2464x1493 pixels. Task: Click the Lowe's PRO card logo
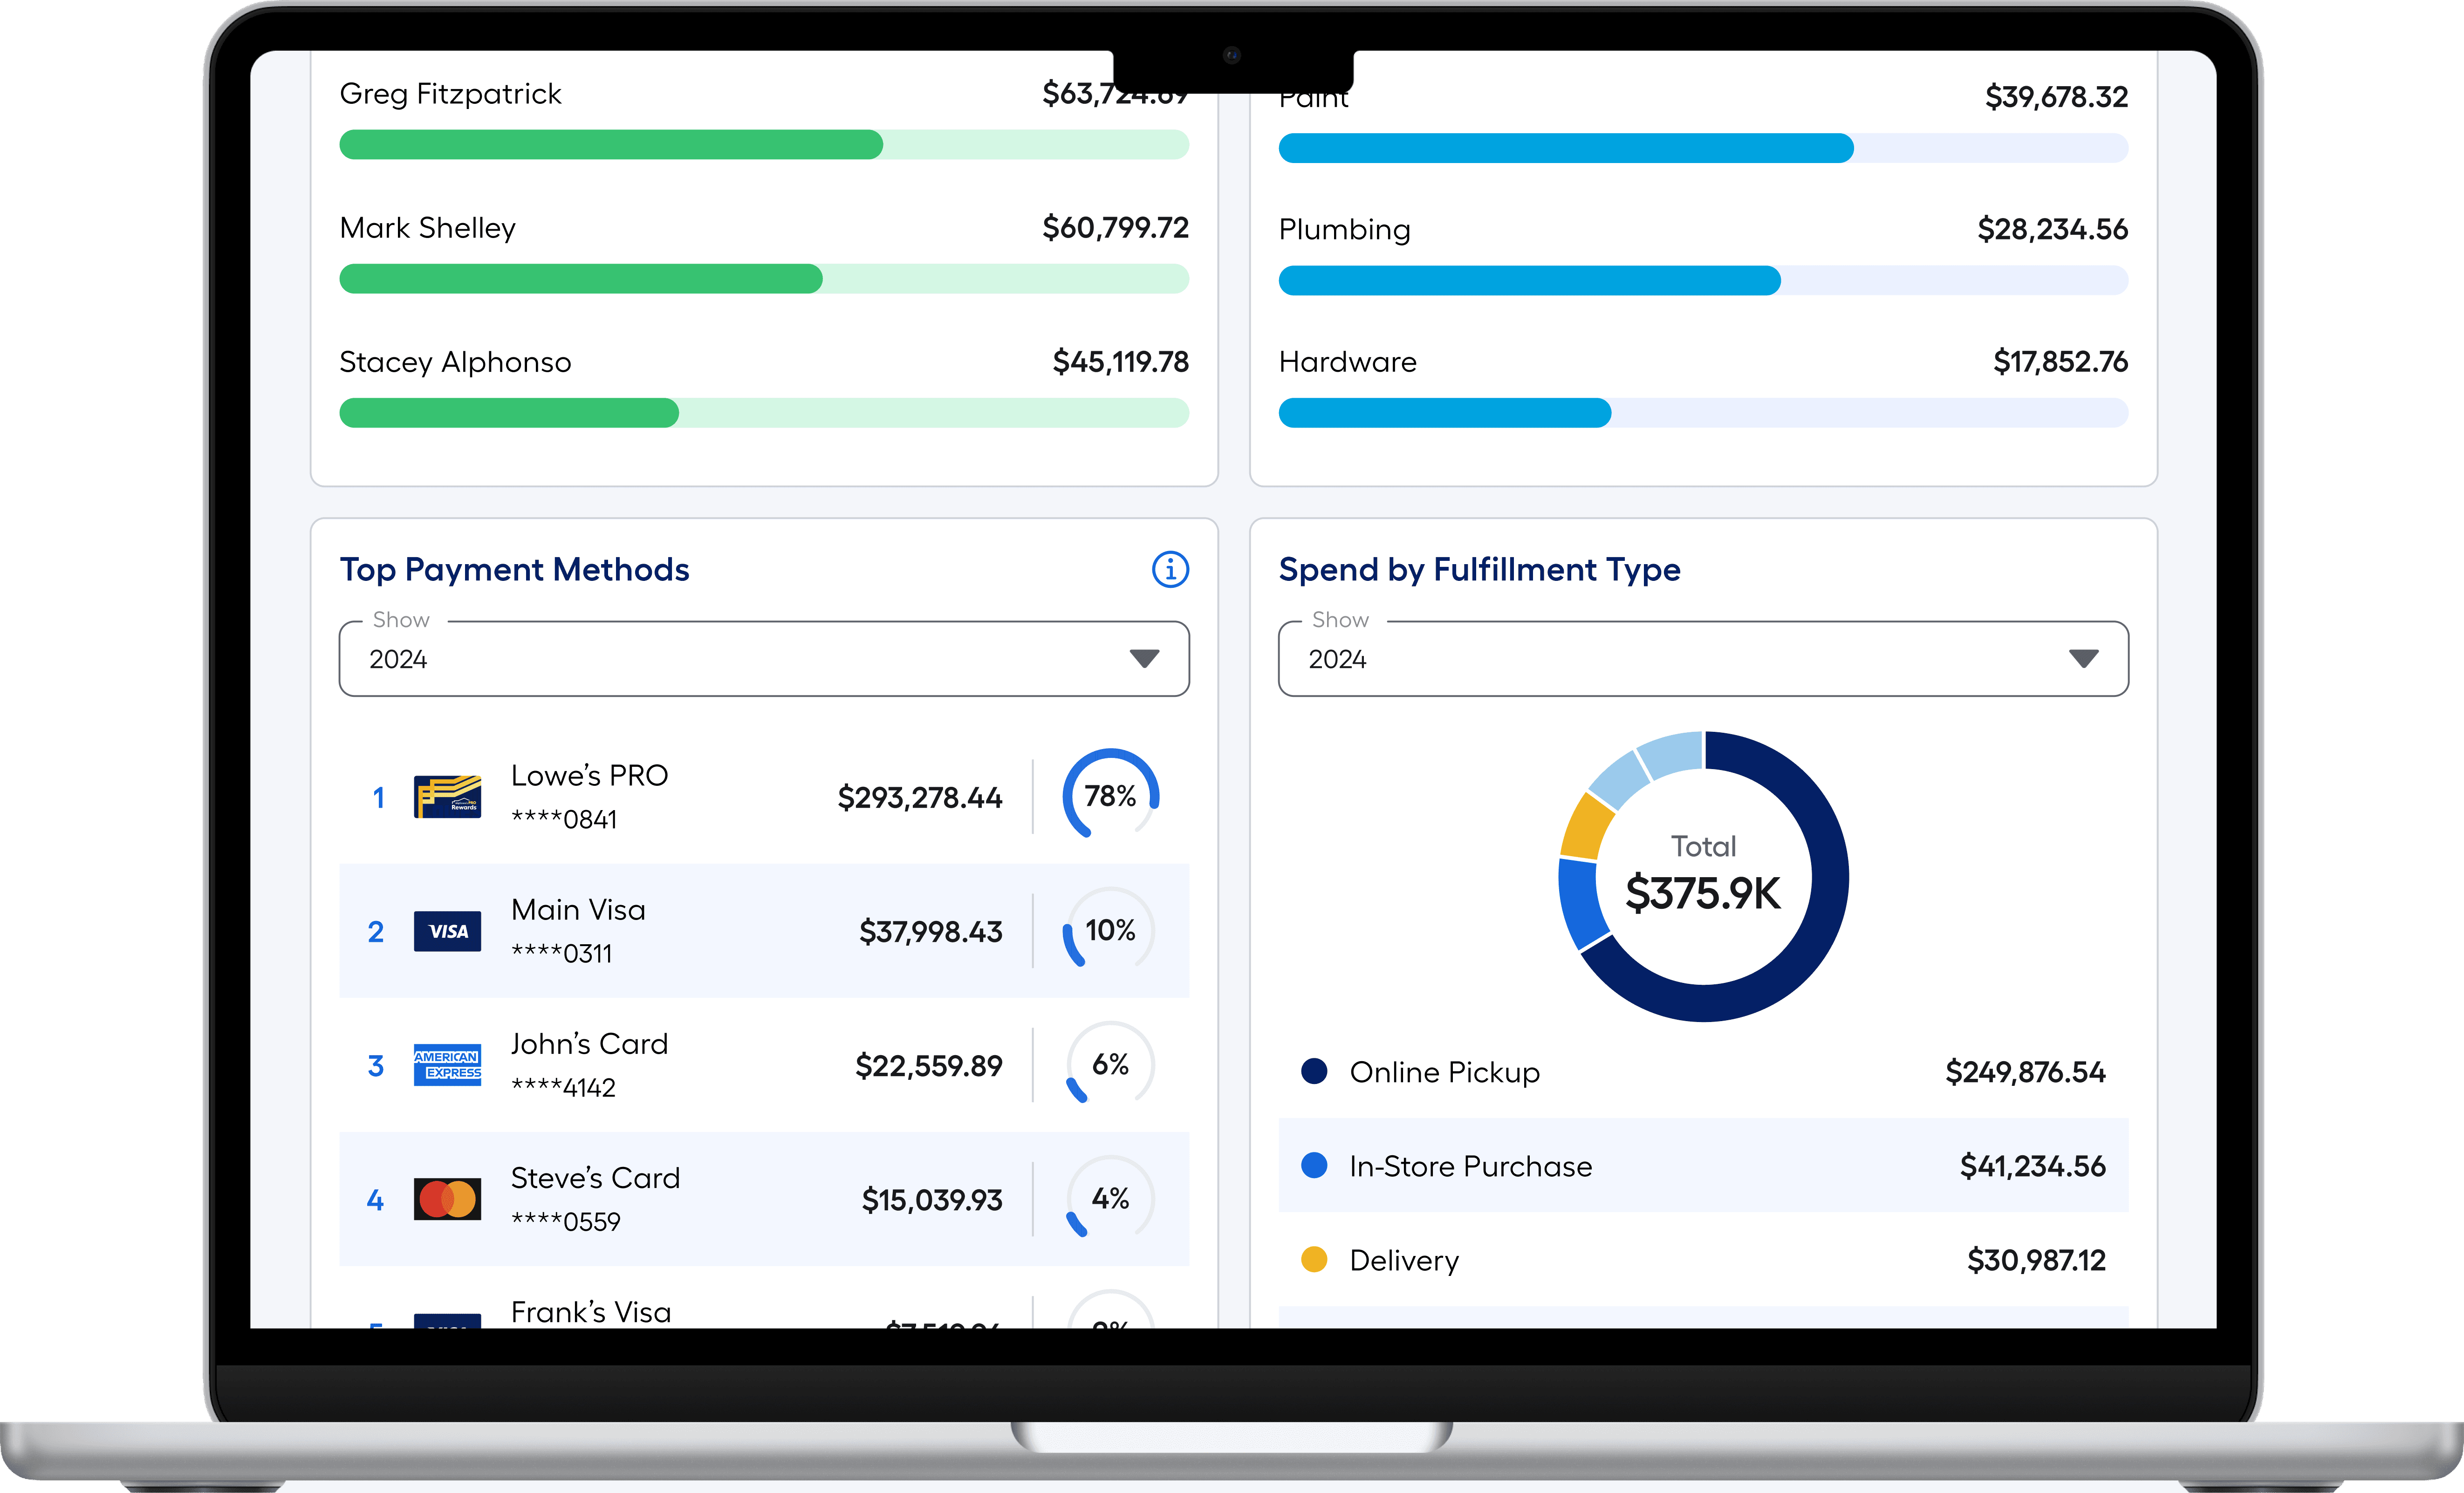(447, 797)
